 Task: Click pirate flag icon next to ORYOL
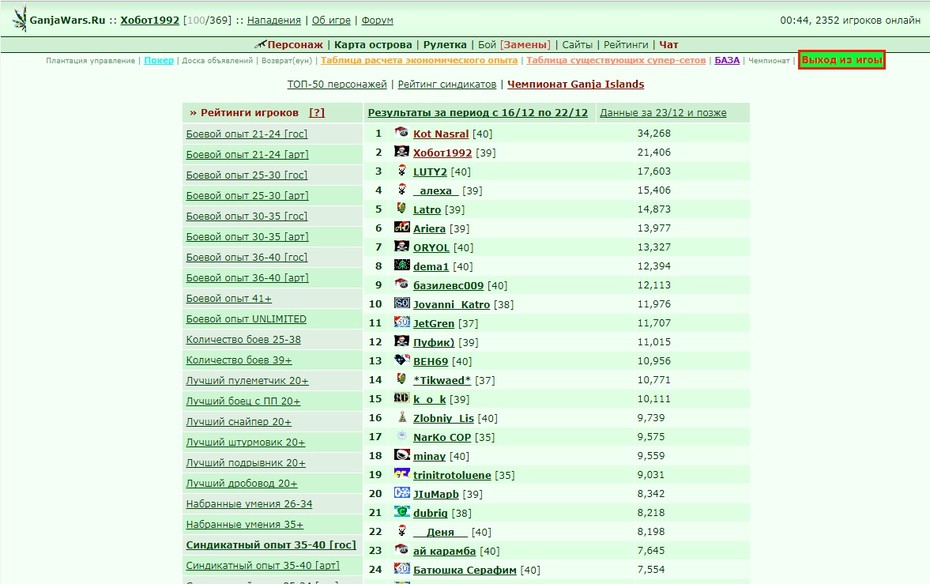click(x=402, y=246)
